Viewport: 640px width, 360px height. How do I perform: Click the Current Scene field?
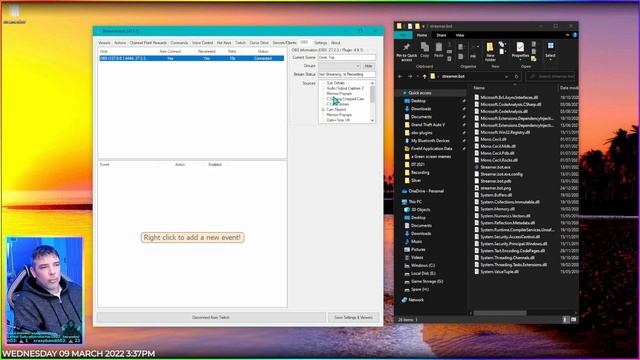coord(347,58)
